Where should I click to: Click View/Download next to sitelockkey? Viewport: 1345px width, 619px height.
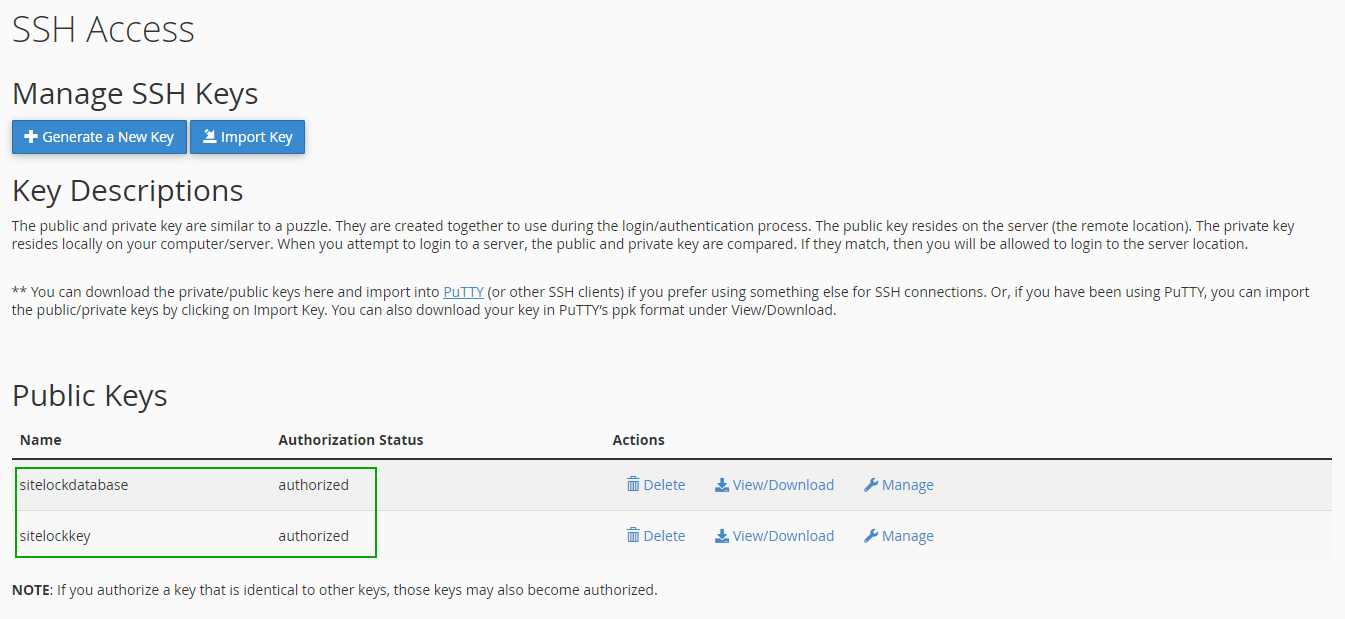774,535
